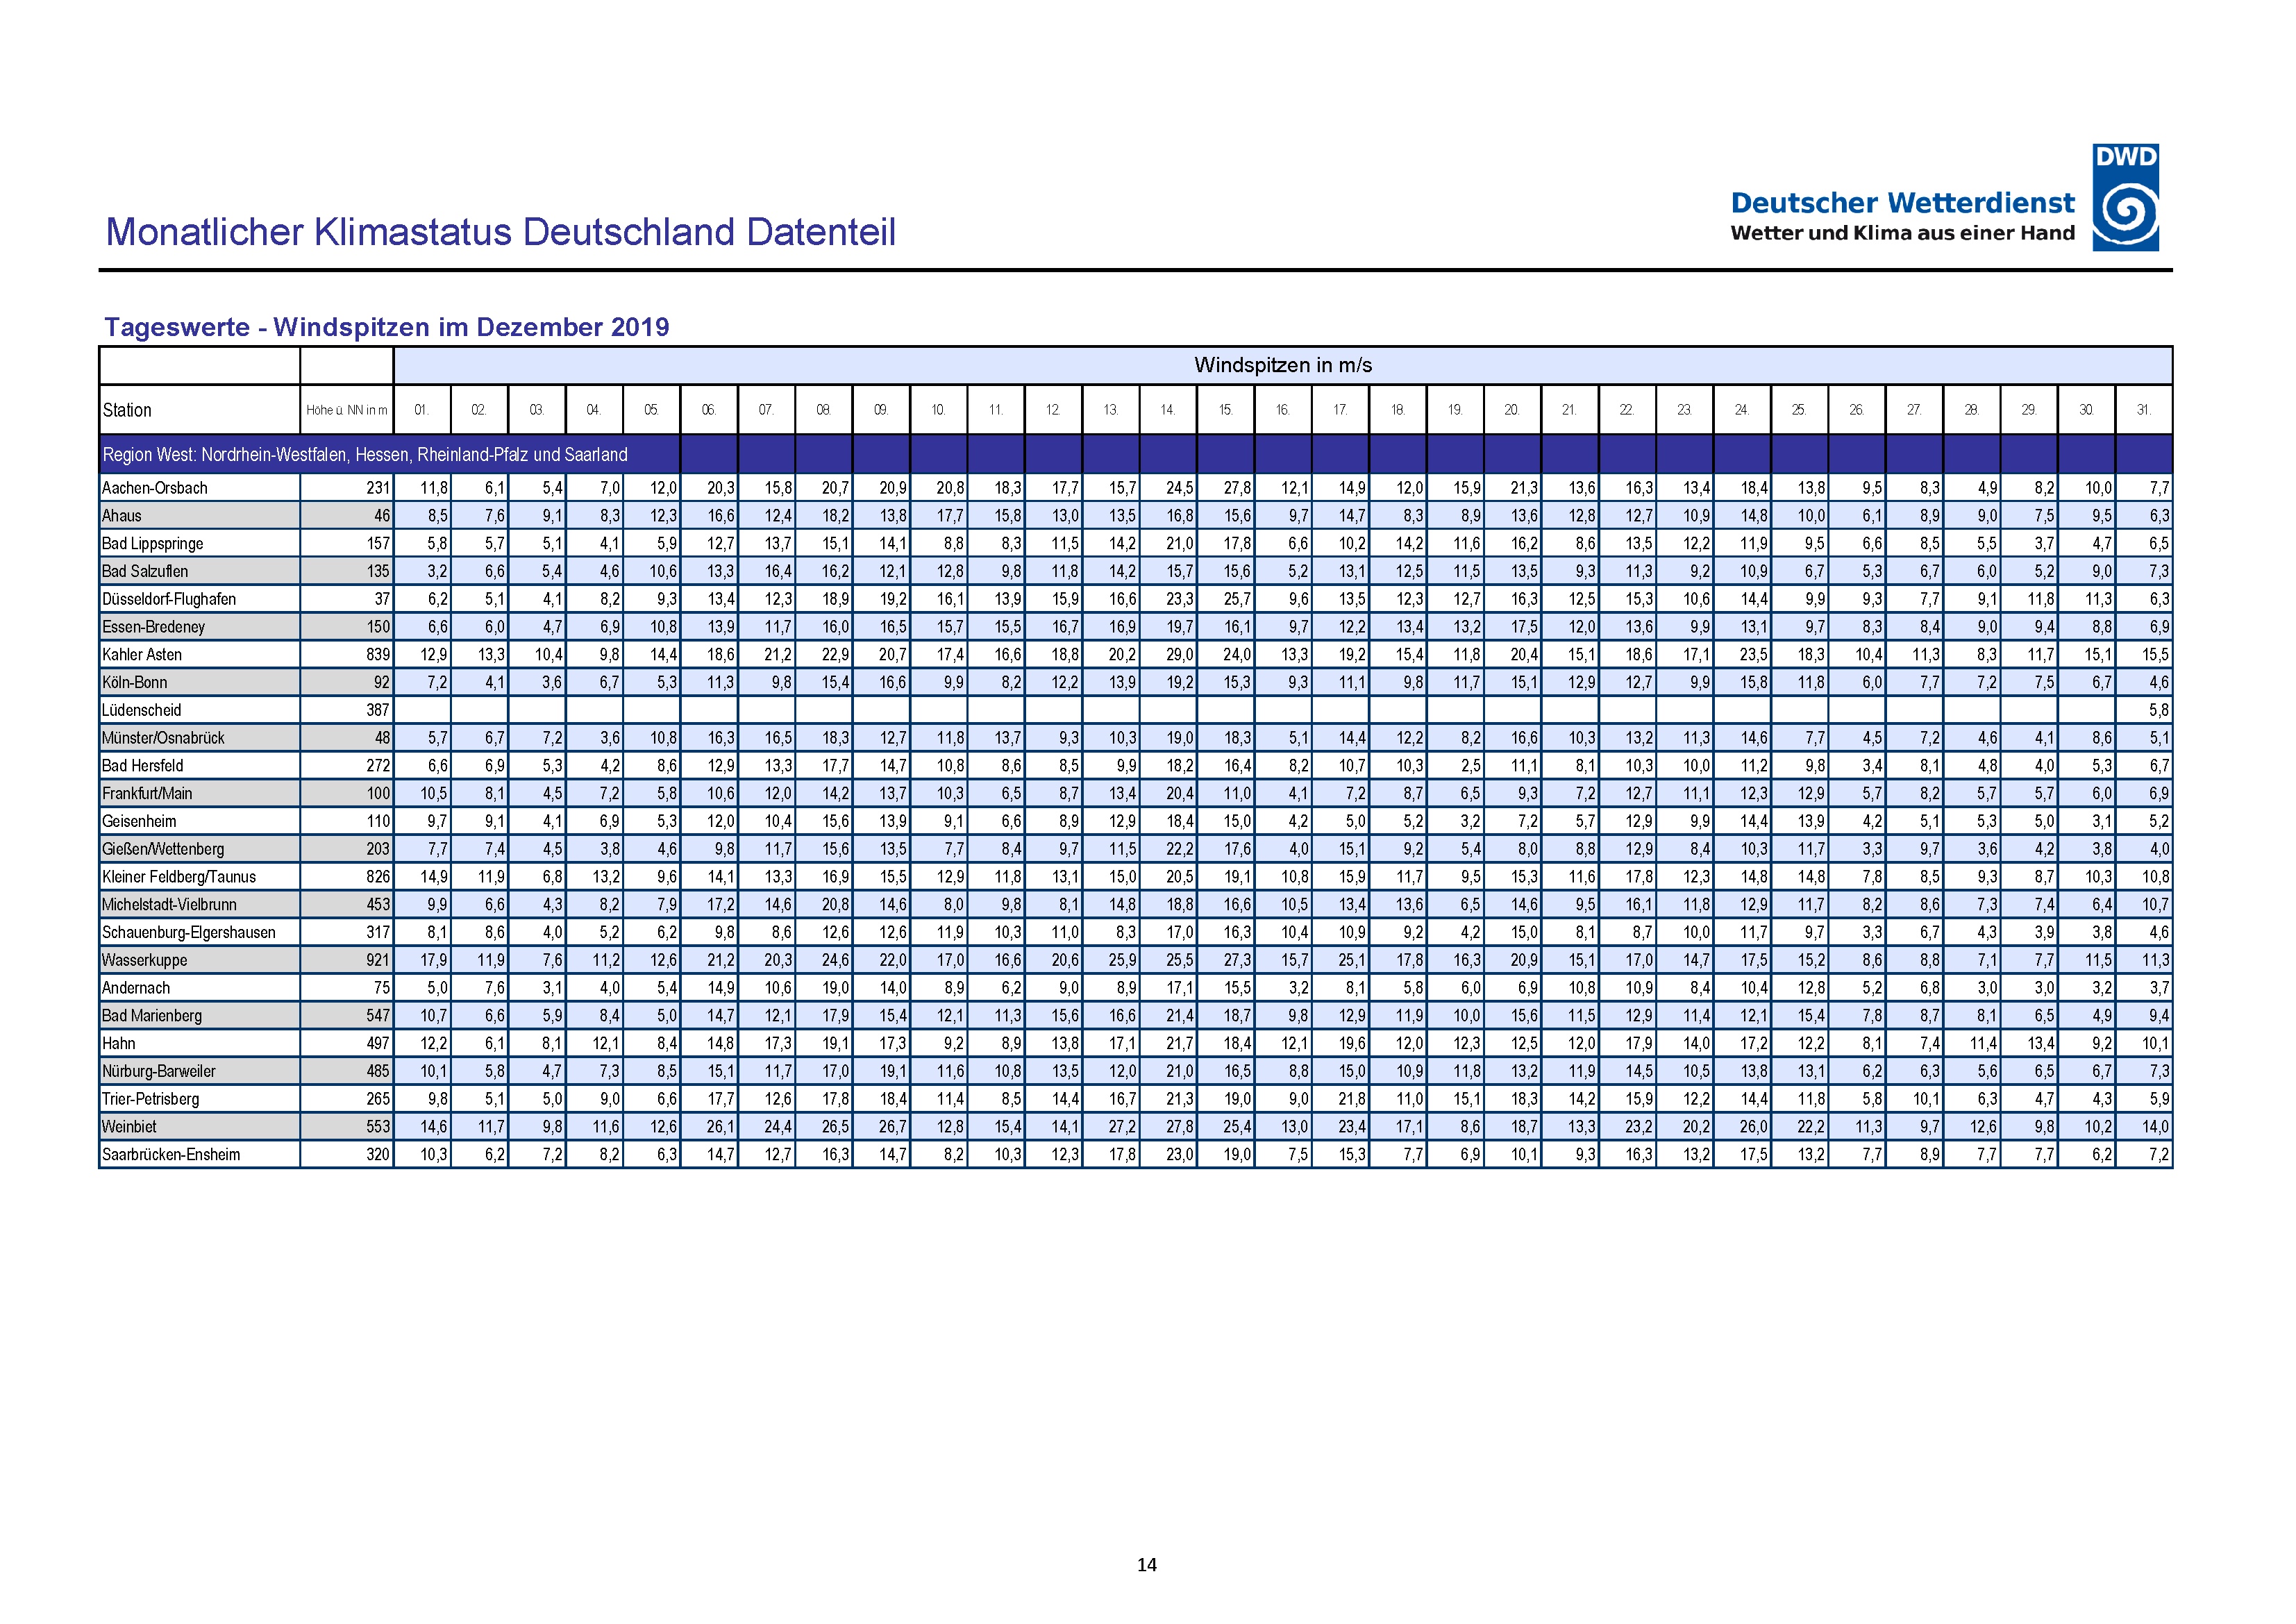Select Hahn's day 29 value 13,4

coord(2040,1044)
